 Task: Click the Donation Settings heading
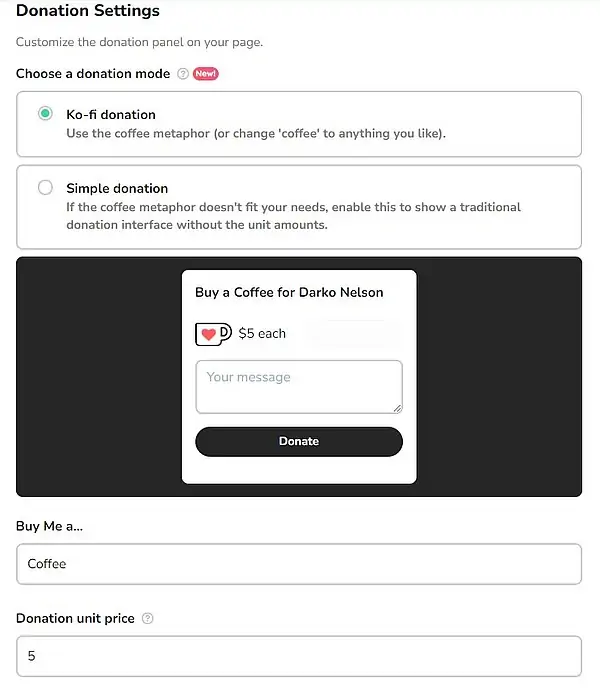click(88, 11)
